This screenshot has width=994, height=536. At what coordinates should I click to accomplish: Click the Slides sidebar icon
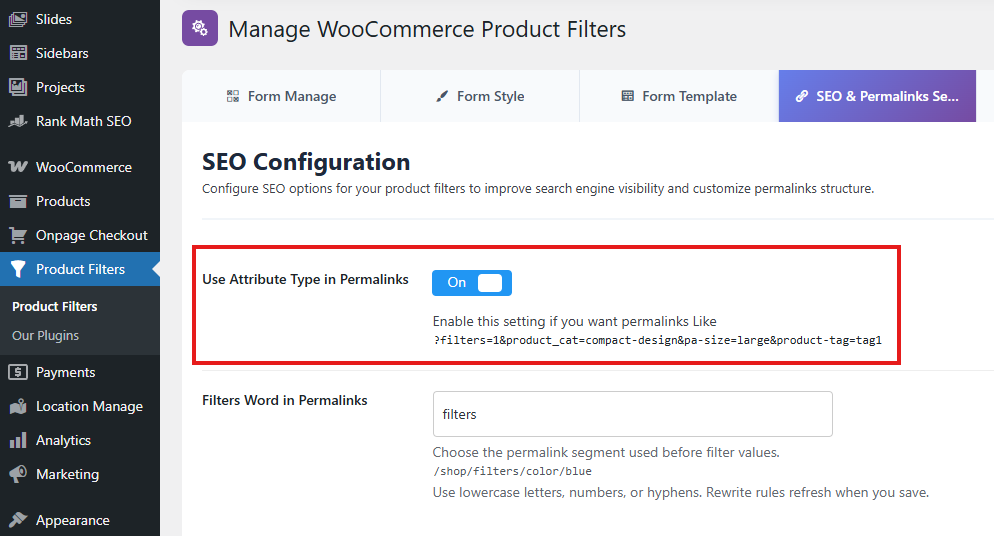18,19
